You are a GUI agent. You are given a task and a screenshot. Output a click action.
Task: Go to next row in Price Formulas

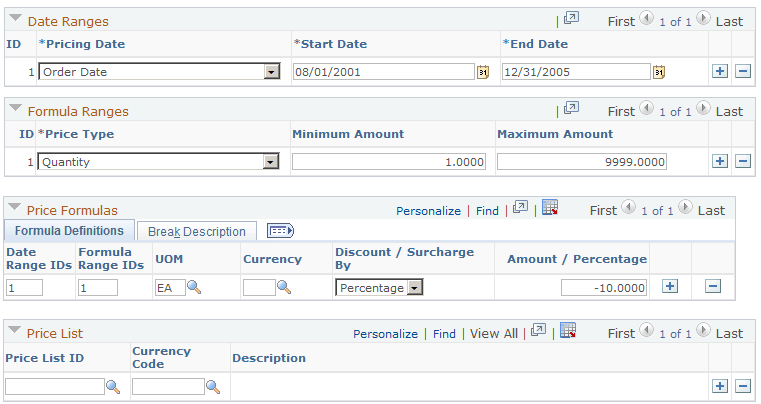[x=685, y=207]
